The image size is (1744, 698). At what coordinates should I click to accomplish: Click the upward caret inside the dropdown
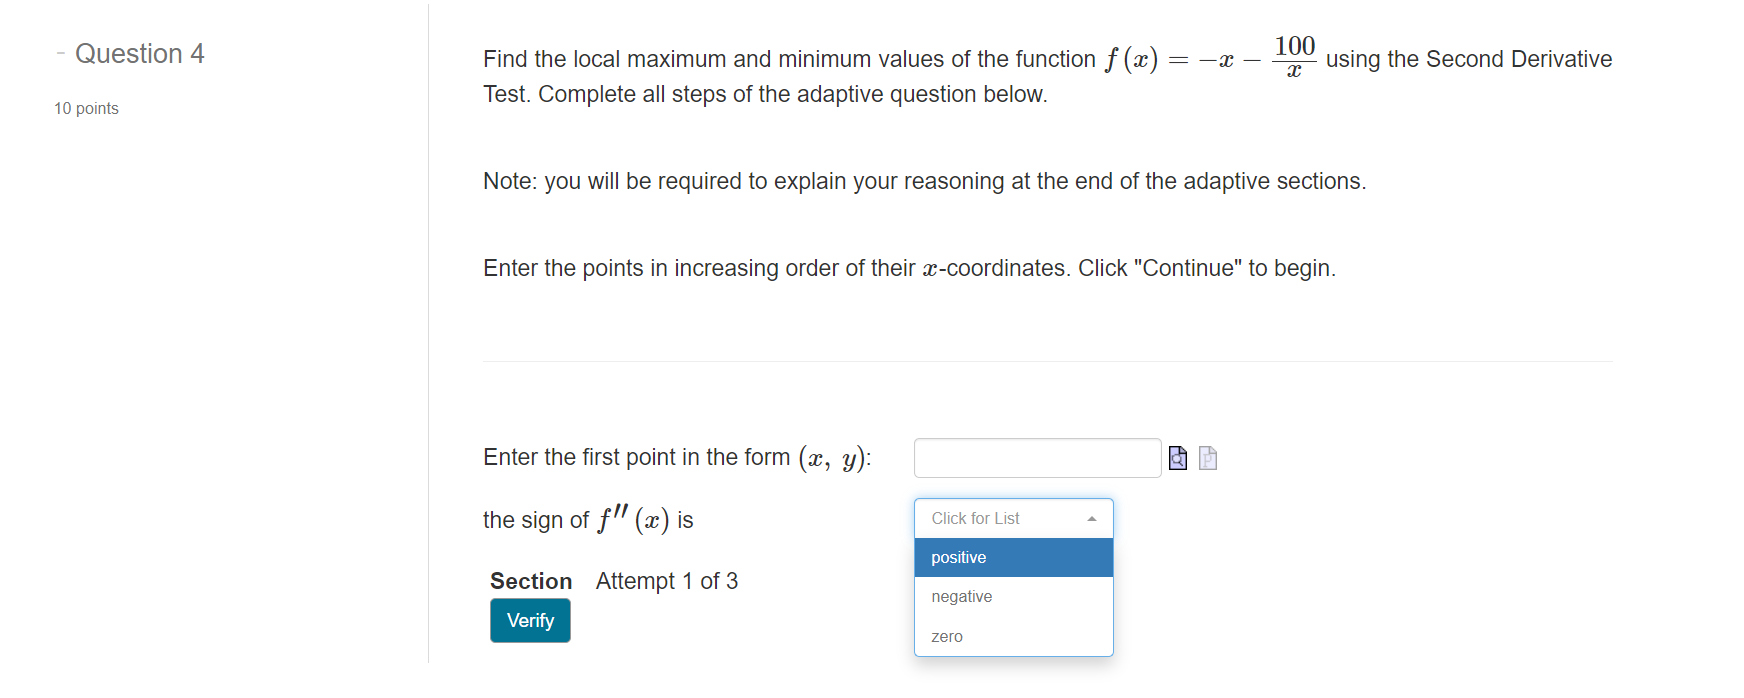tap(1090, 517)
